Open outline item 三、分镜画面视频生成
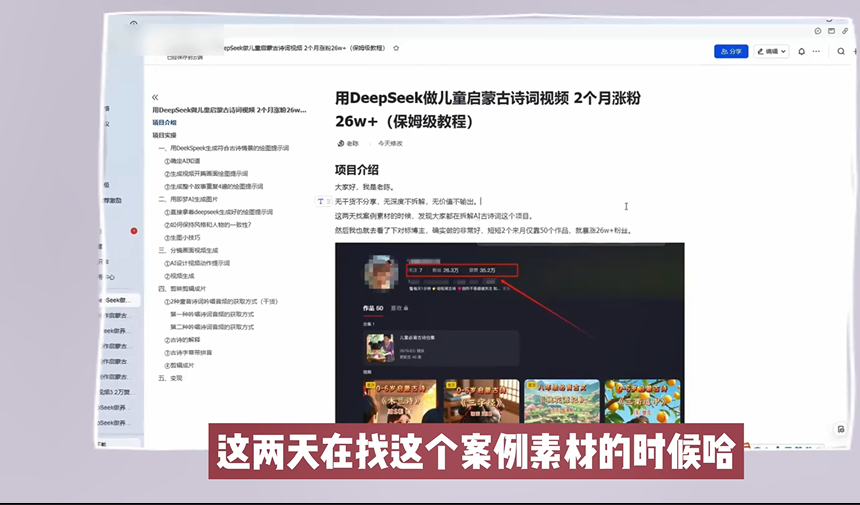This screenshot has height=505, width=860. 188,250
